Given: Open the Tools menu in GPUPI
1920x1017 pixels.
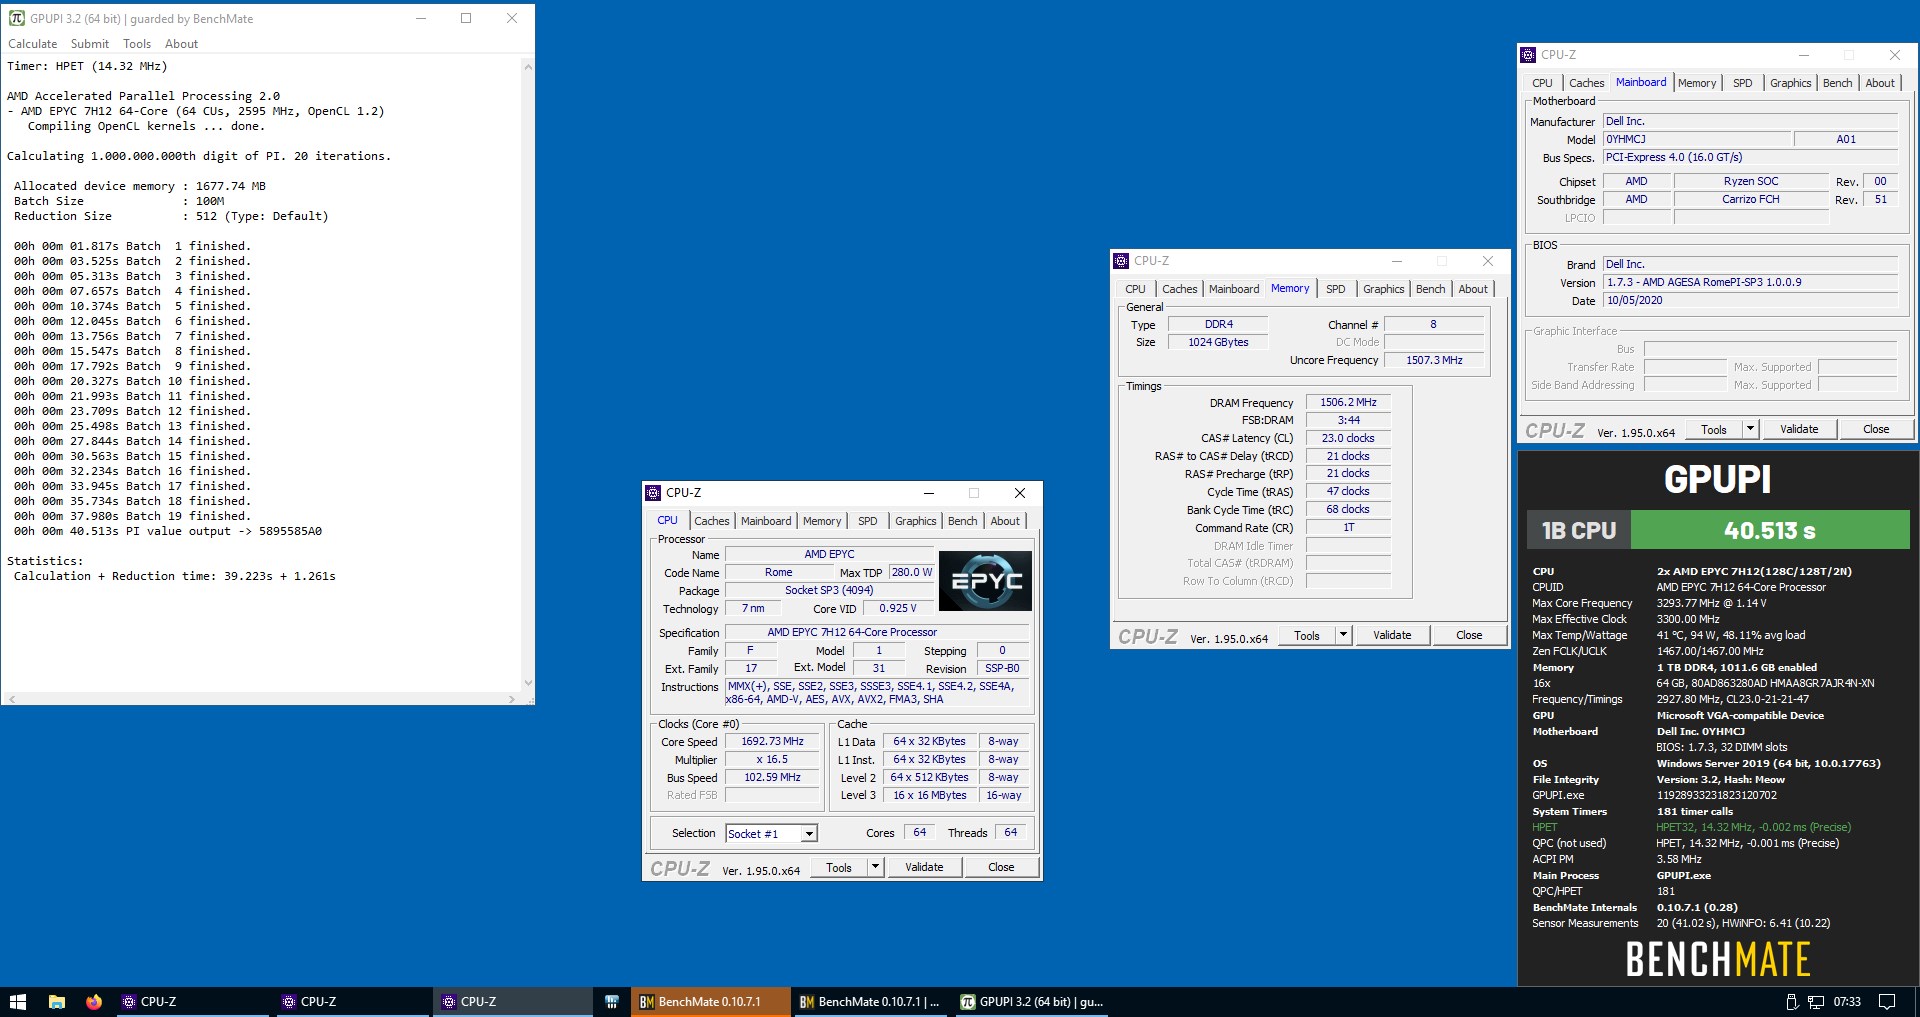Looking at the screenshot, I should 137,44.
